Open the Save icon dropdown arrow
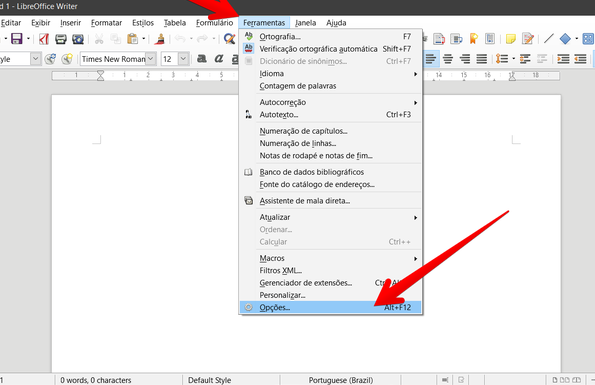Viewport: 595px width, 385px height. click(28, 39)
